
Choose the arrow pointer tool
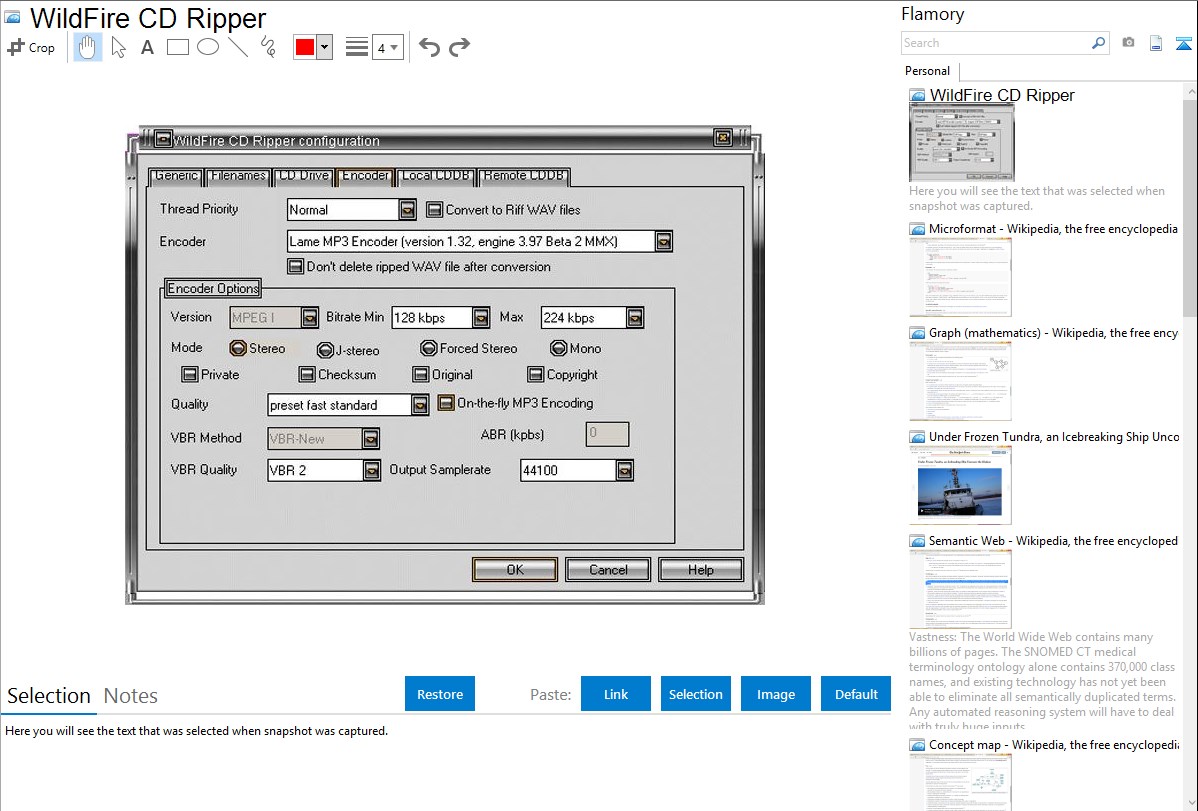click(118, 47)
